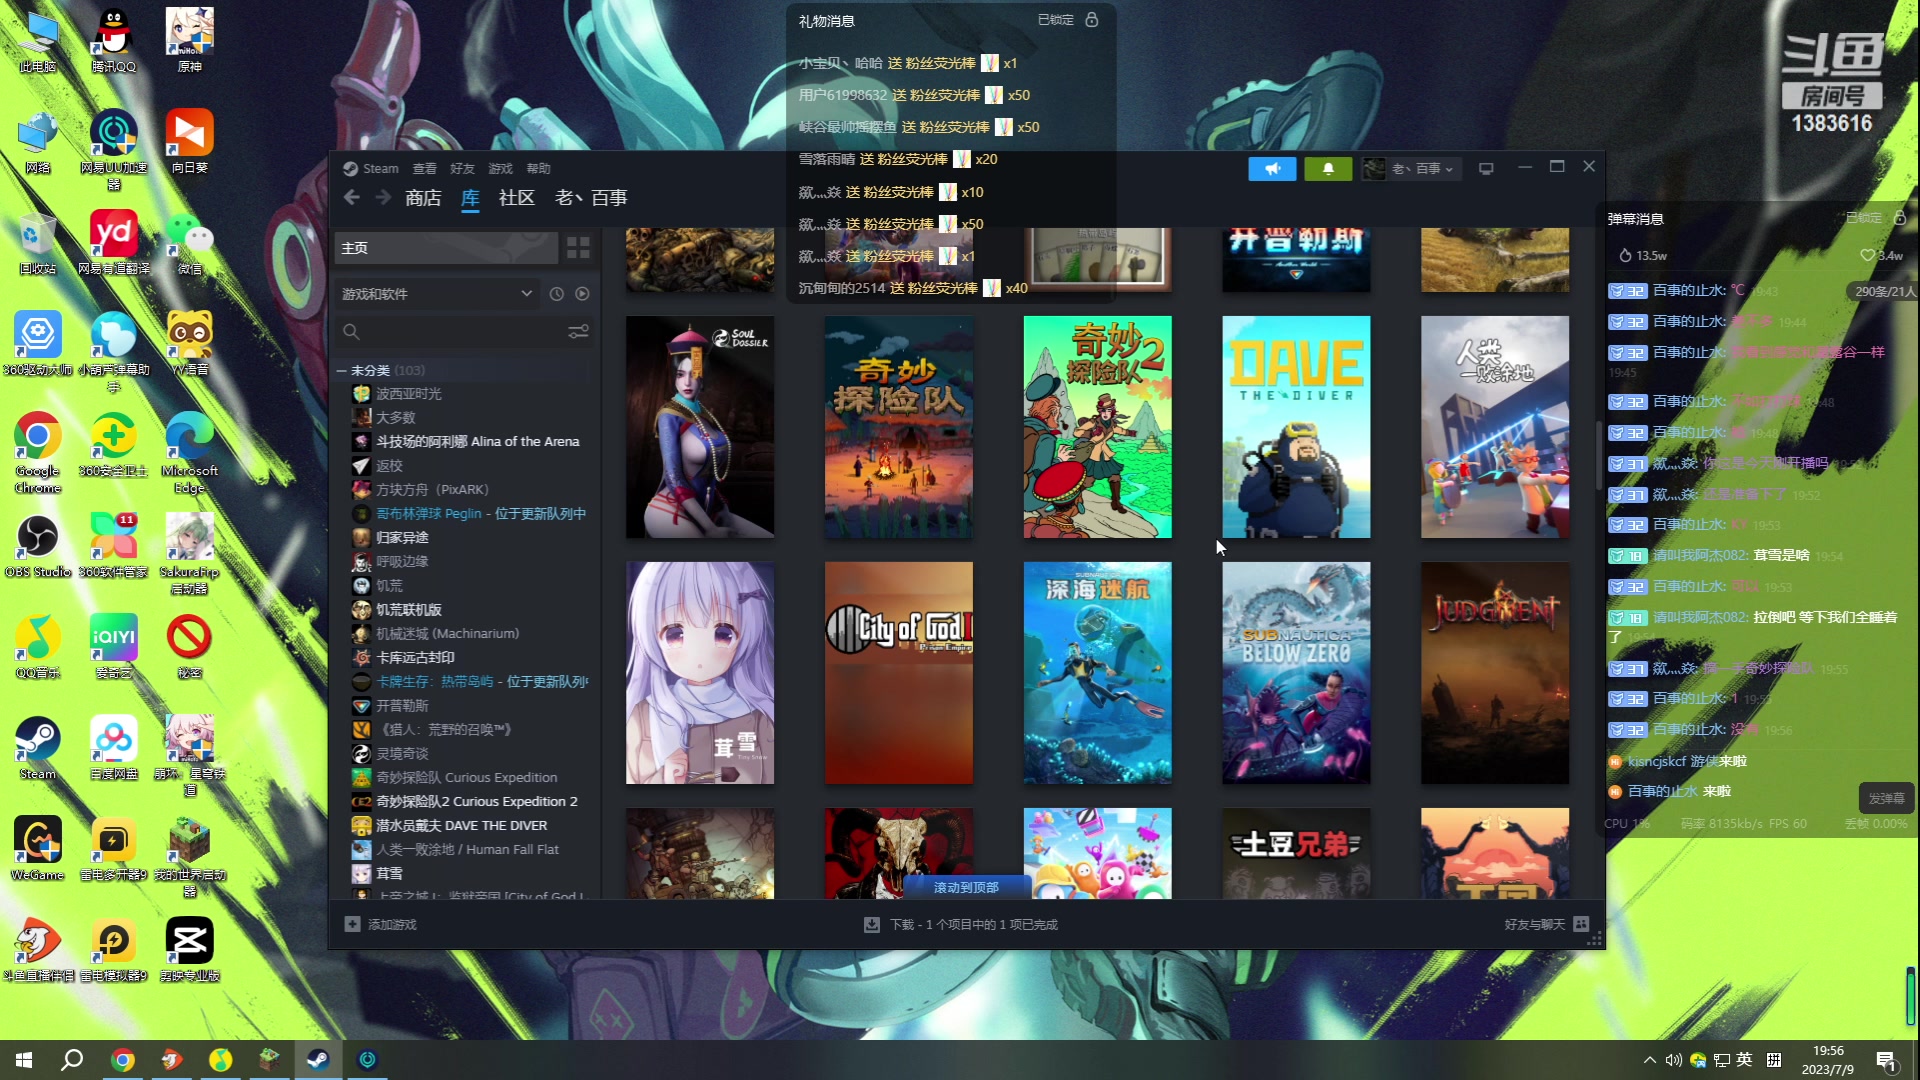This screenshot has width=1920, height=1080.
Task: Open the Subnautica Below Zero cover
Action: [x=1296, y=673]
